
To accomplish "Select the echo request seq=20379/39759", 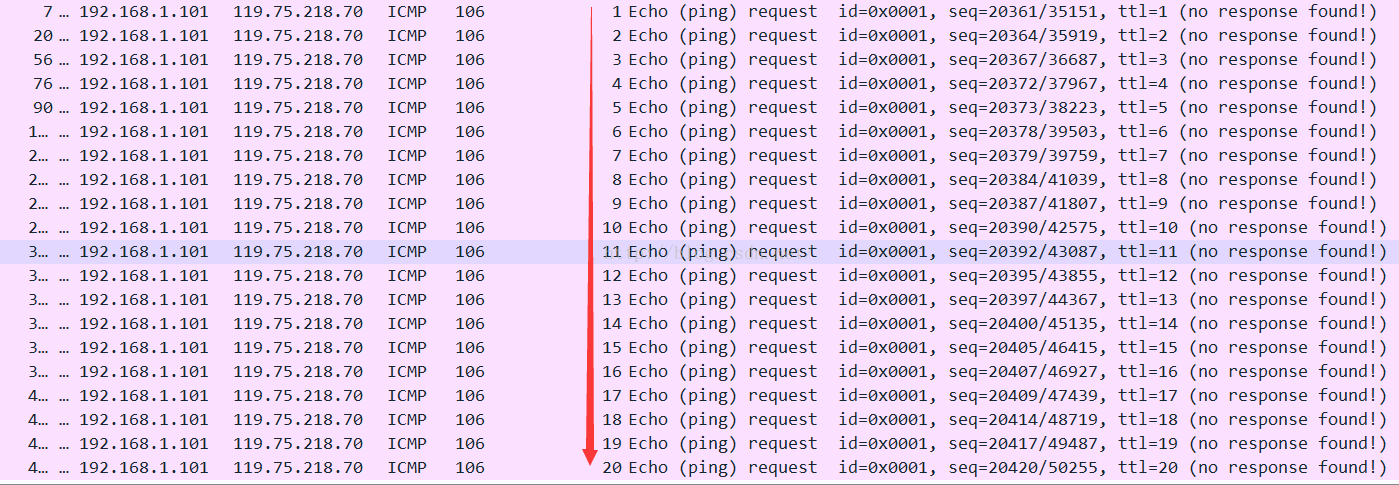I will click(x=699, y=156).
